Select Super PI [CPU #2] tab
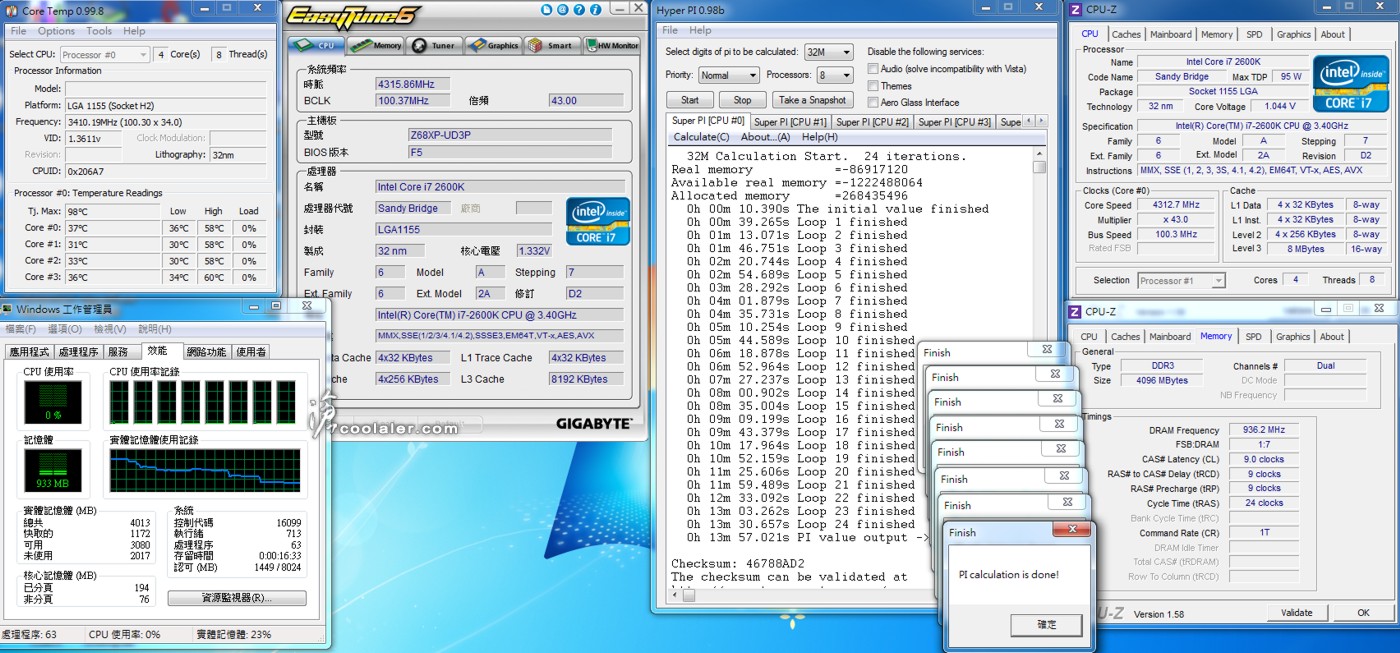 point(872,122)
